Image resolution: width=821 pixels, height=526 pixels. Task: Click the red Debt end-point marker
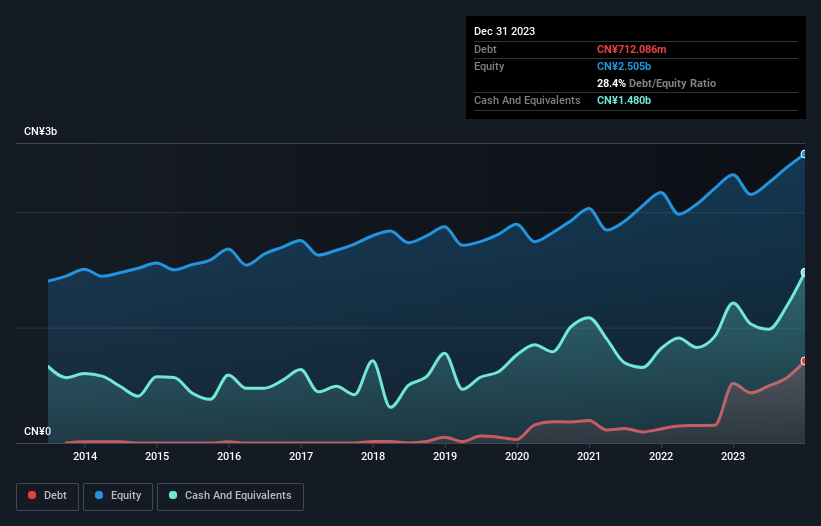[805, 361]
